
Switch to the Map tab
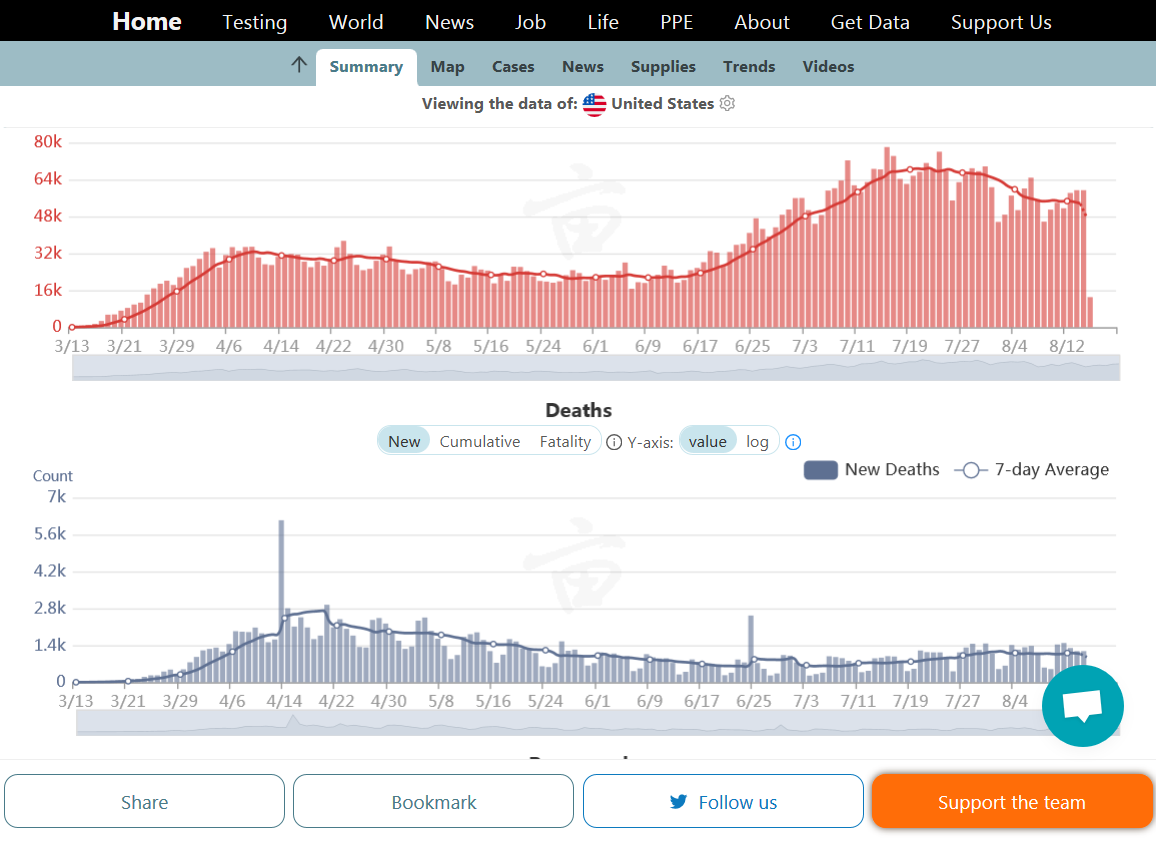point(447,67)
